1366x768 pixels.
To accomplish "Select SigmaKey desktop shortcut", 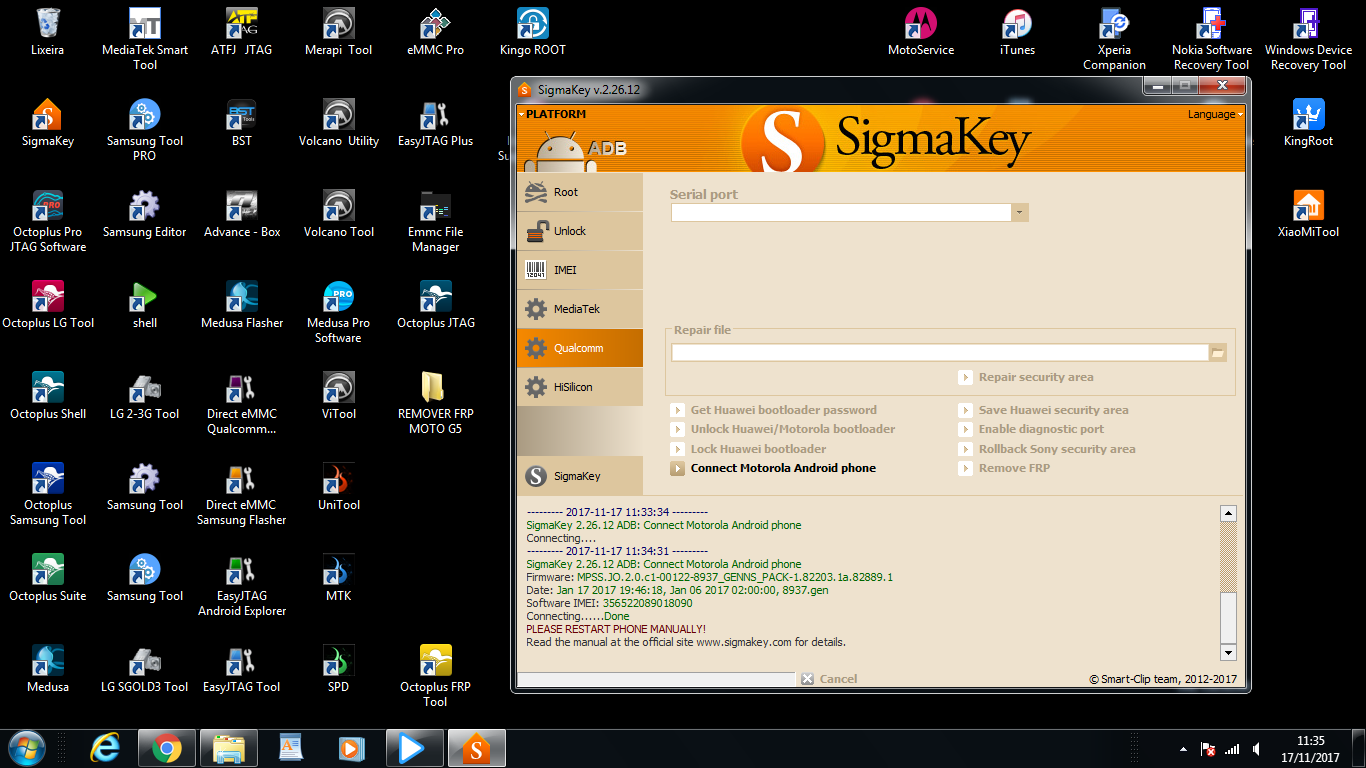I will coord(47,123).
